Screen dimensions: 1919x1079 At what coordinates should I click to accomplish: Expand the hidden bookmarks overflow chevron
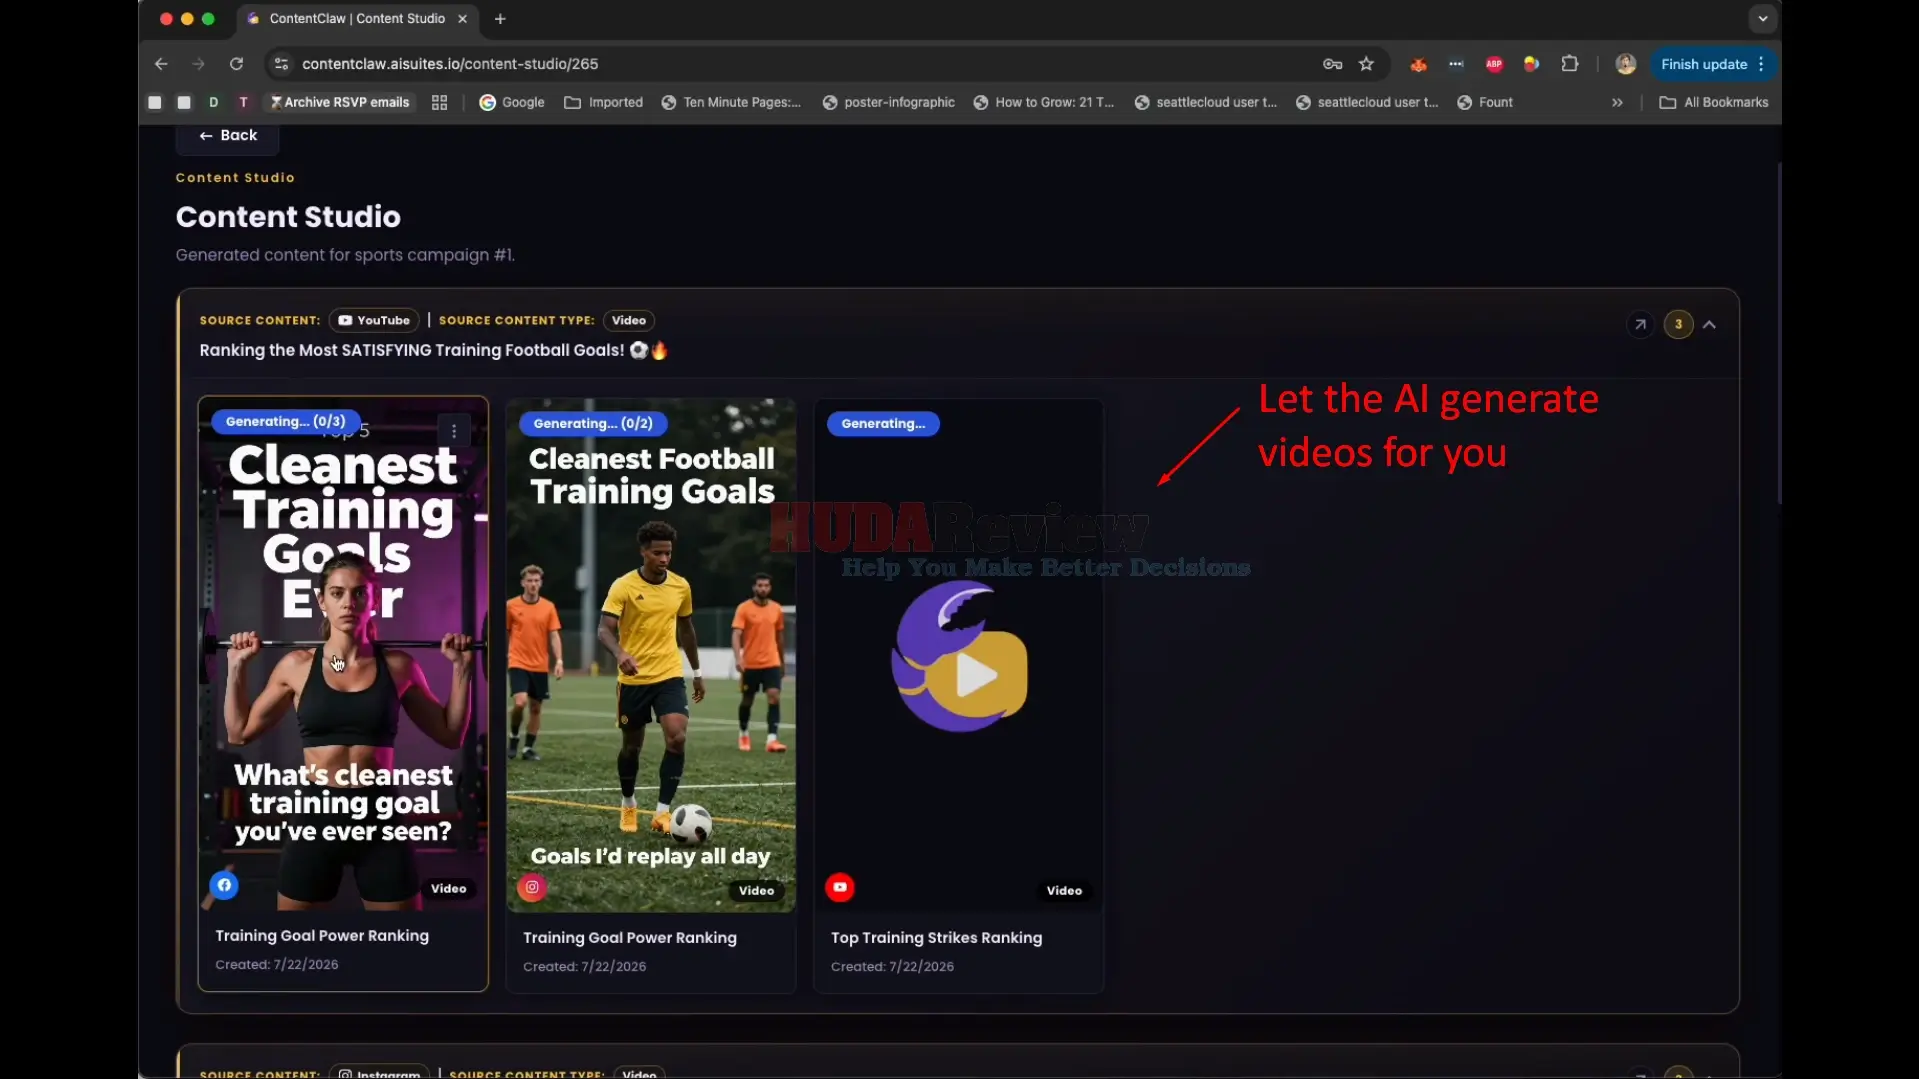tap(1617, 103)
